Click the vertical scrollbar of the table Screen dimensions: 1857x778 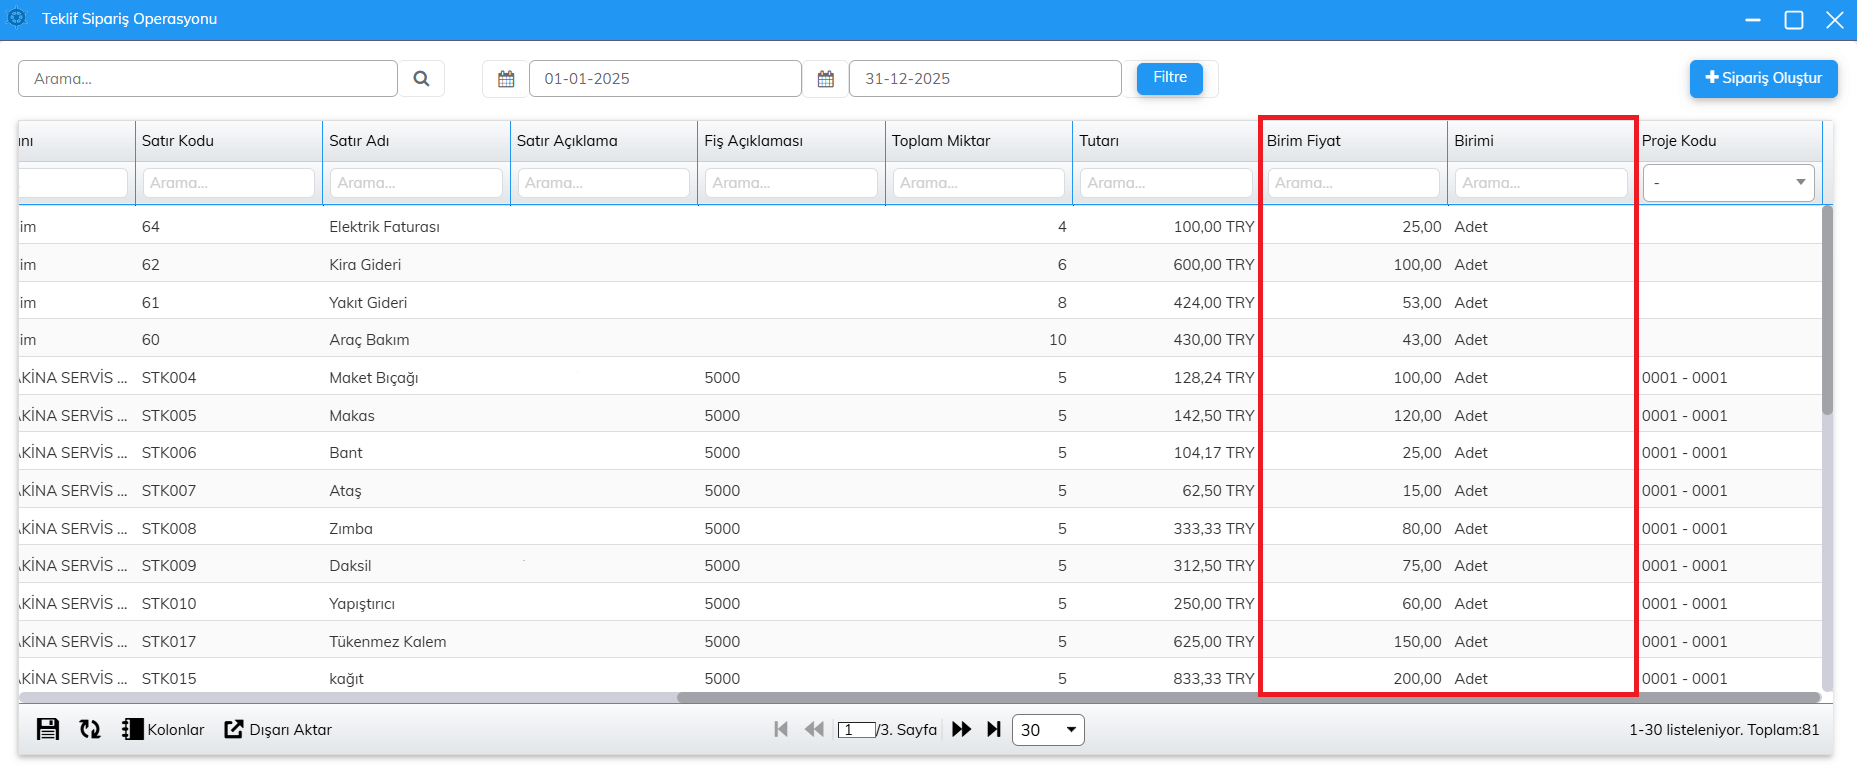coord(1827,310)
